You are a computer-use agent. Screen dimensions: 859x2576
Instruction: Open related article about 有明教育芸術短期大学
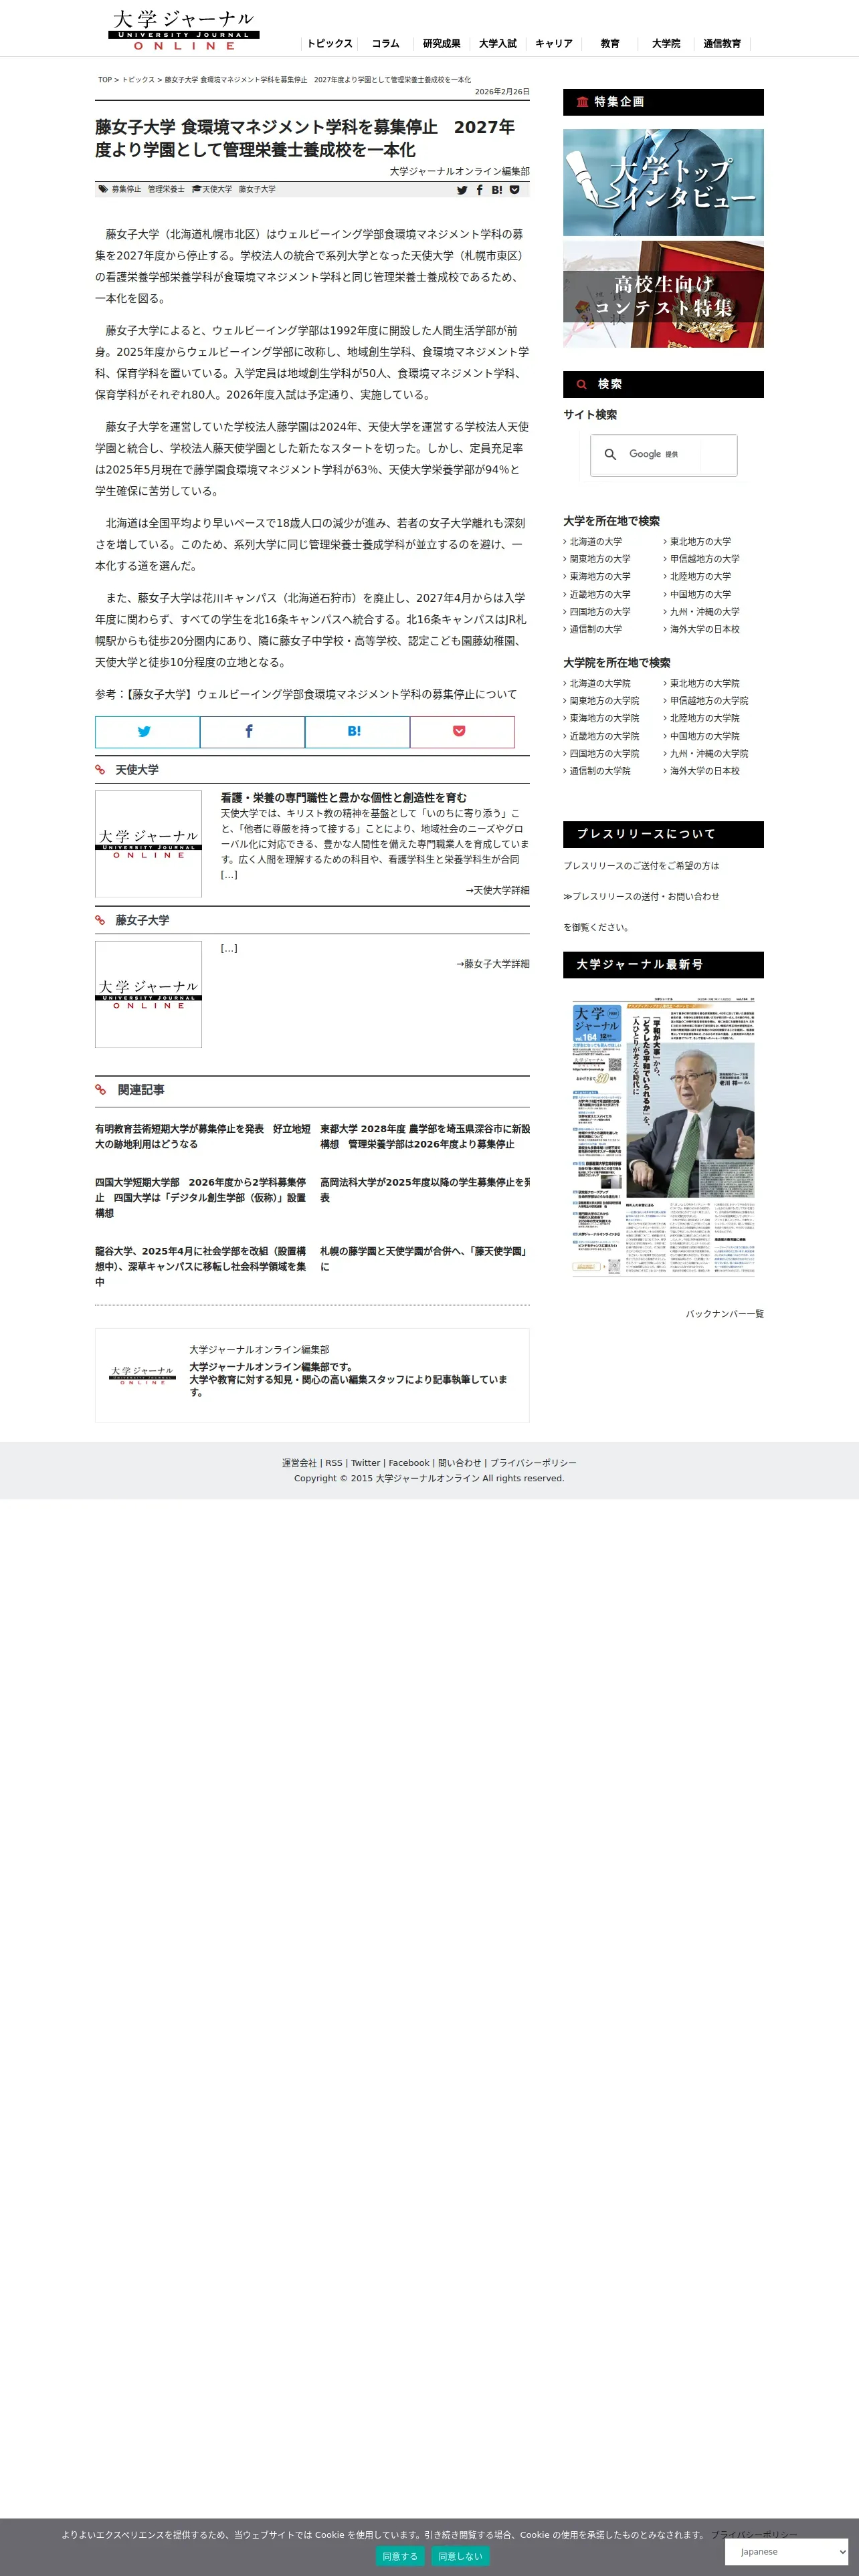(x=203, y=1136)
